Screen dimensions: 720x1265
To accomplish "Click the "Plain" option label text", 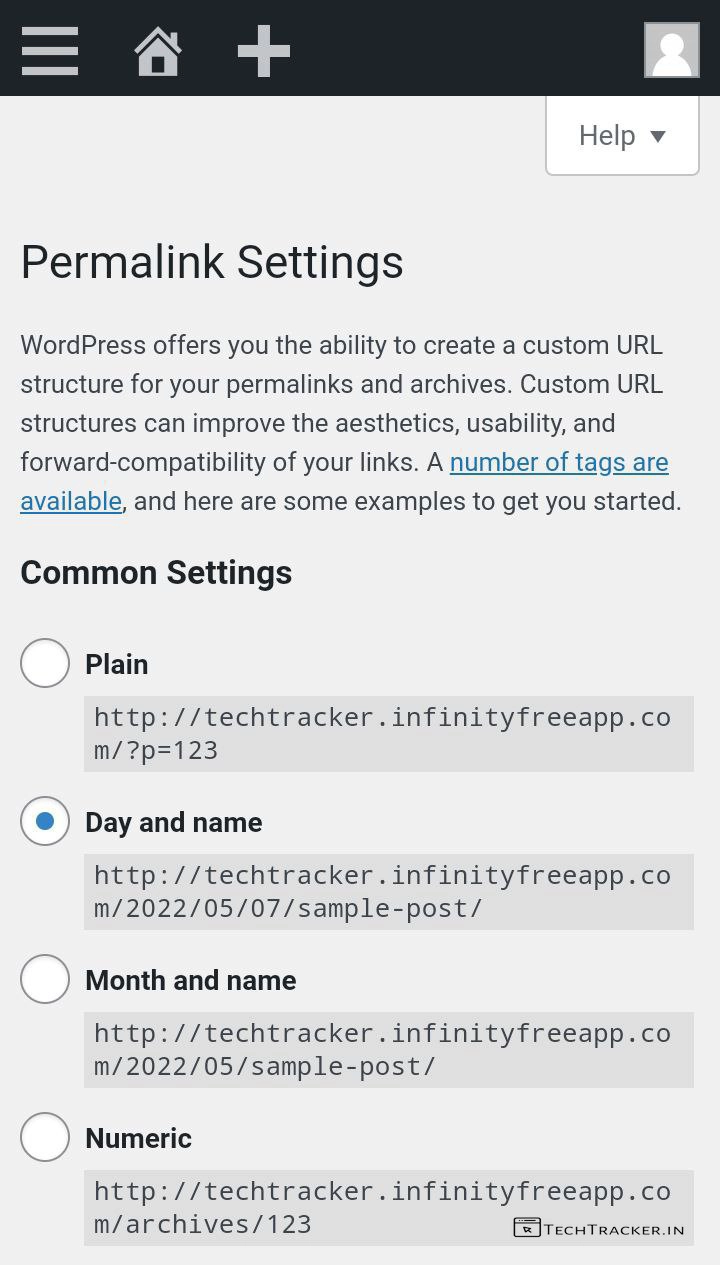I will (x=117, y=664).
